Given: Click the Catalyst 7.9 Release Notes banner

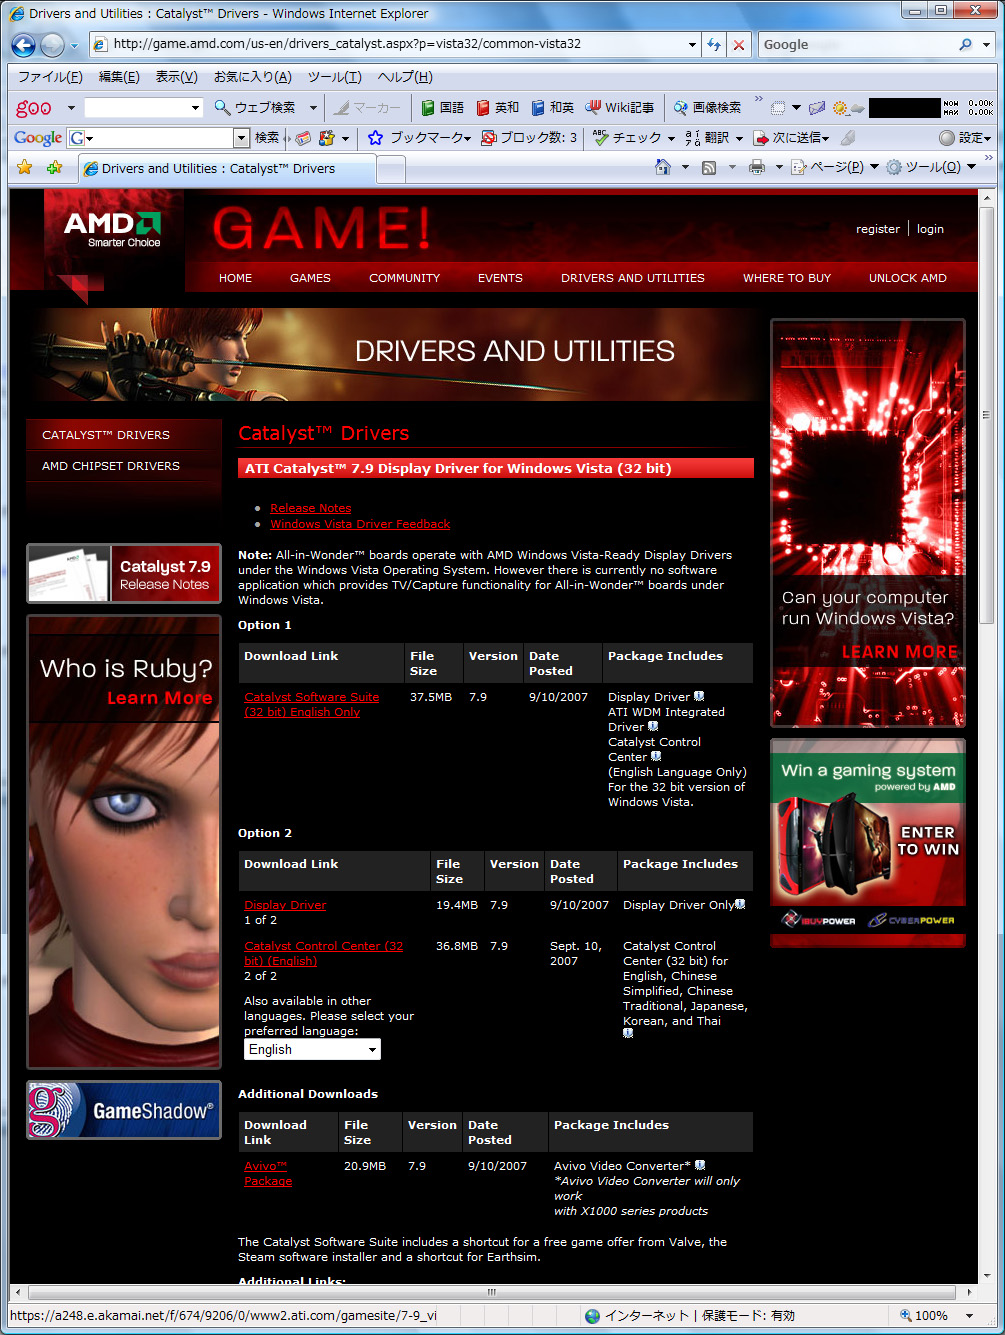Looking at the screenshot, I should (x=124, y=574).
